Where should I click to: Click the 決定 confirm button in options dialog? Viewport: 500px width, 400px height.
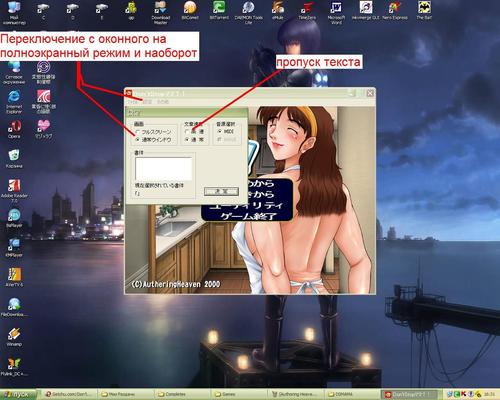click(221, 191)
